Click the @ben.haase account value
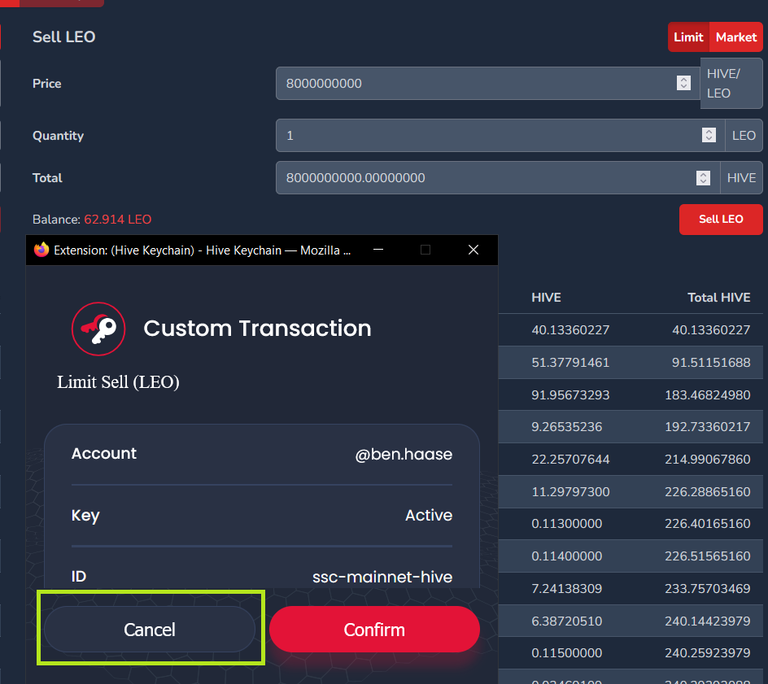The image size is (768, 684). [404, 454]
